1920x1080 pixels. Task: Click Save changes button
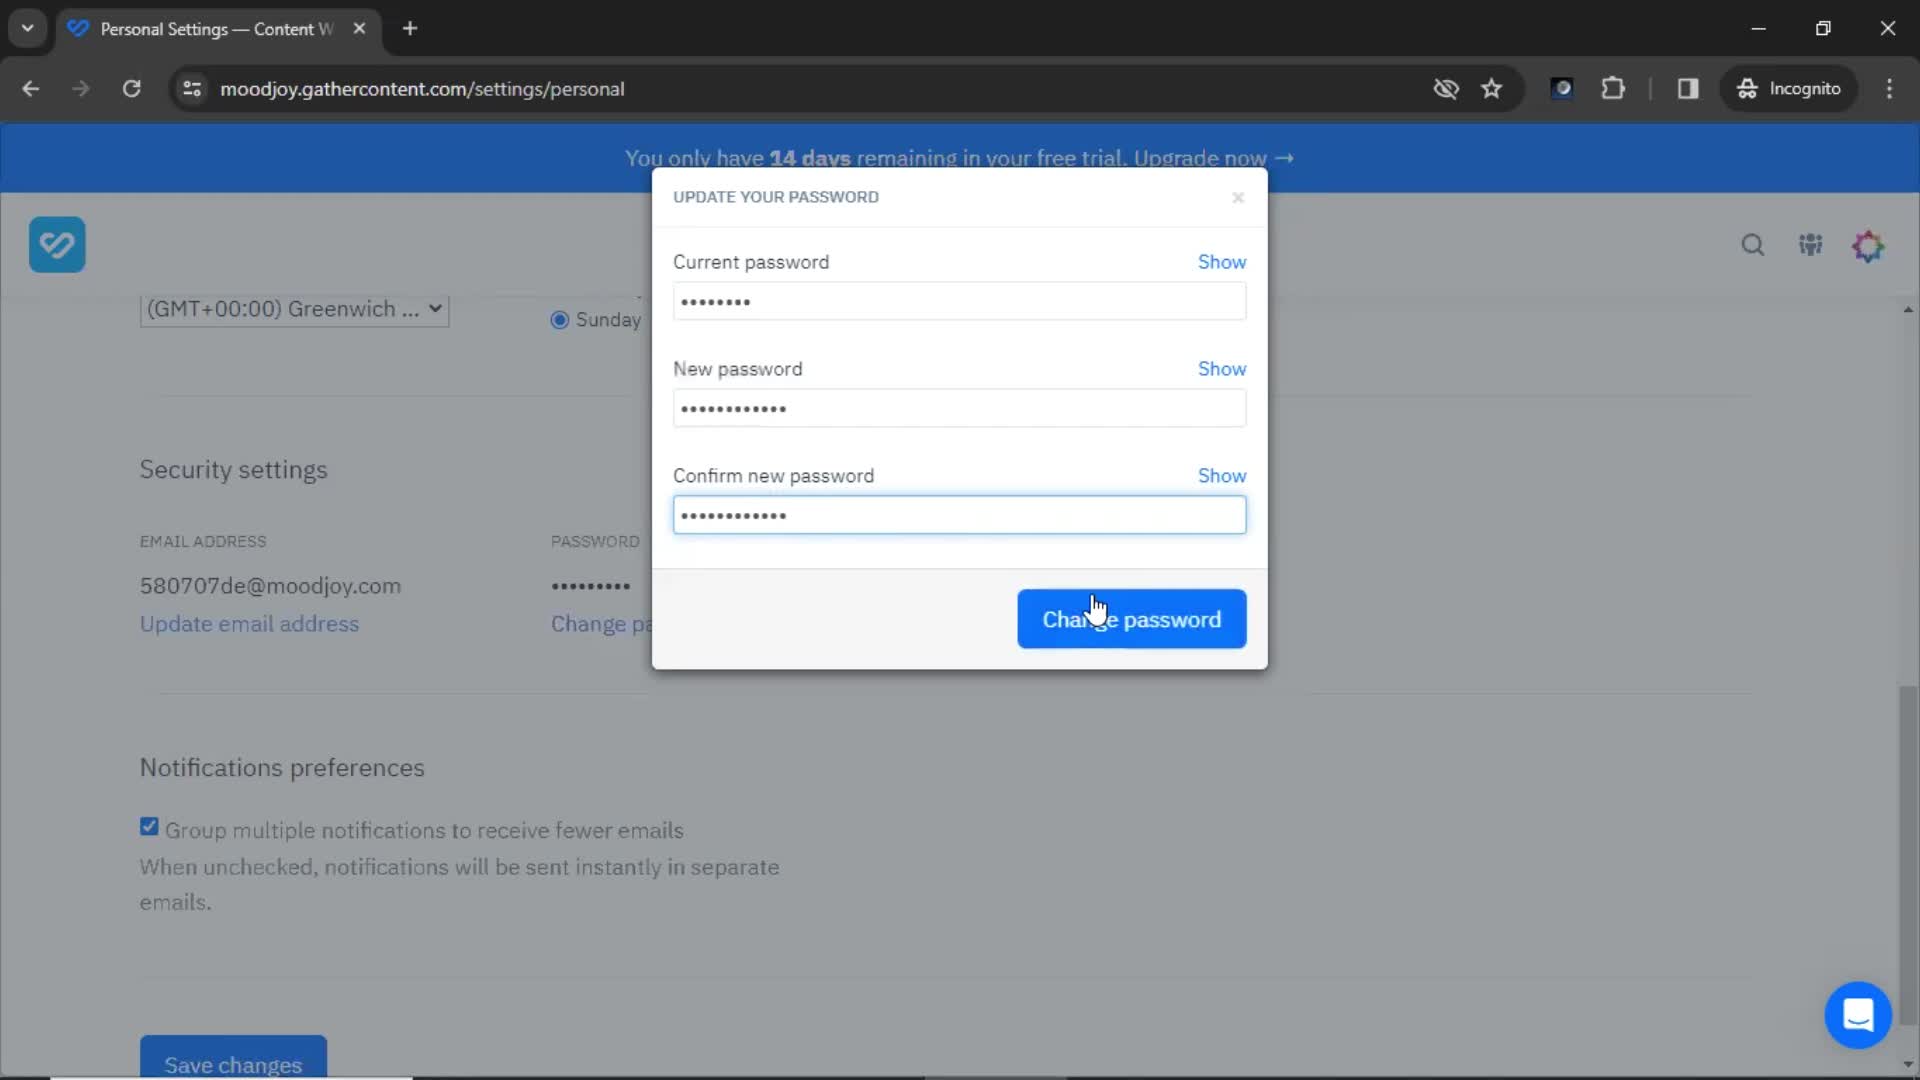[233, 1065]
